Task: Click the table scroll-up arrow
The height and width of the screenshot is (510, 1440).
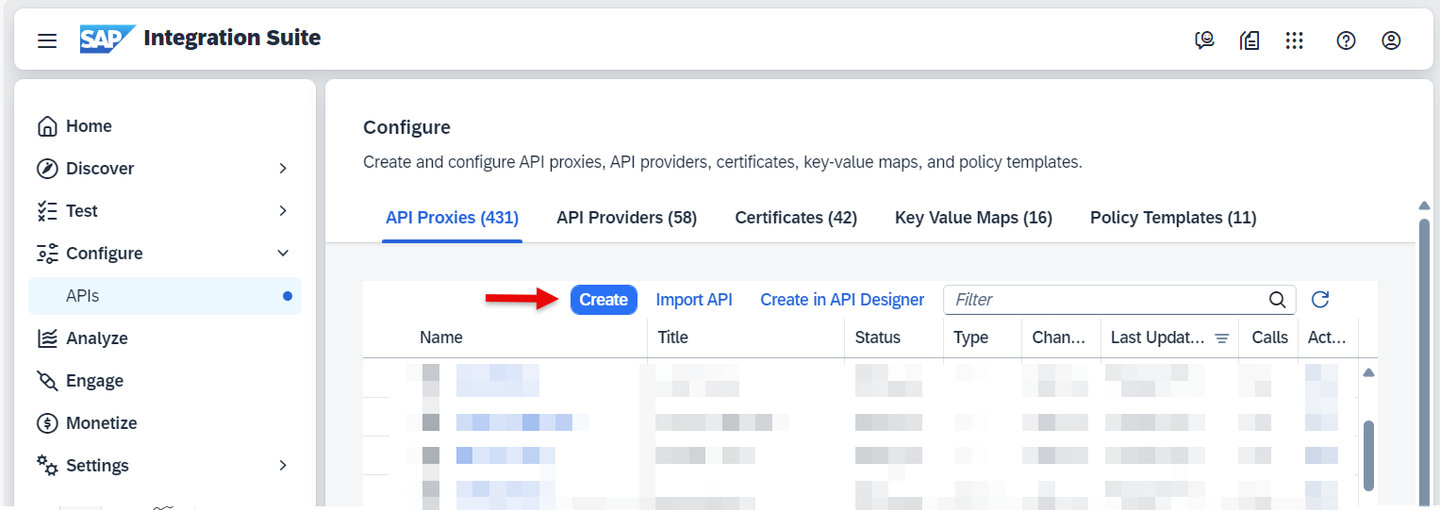Action: tap(1369, 373)
